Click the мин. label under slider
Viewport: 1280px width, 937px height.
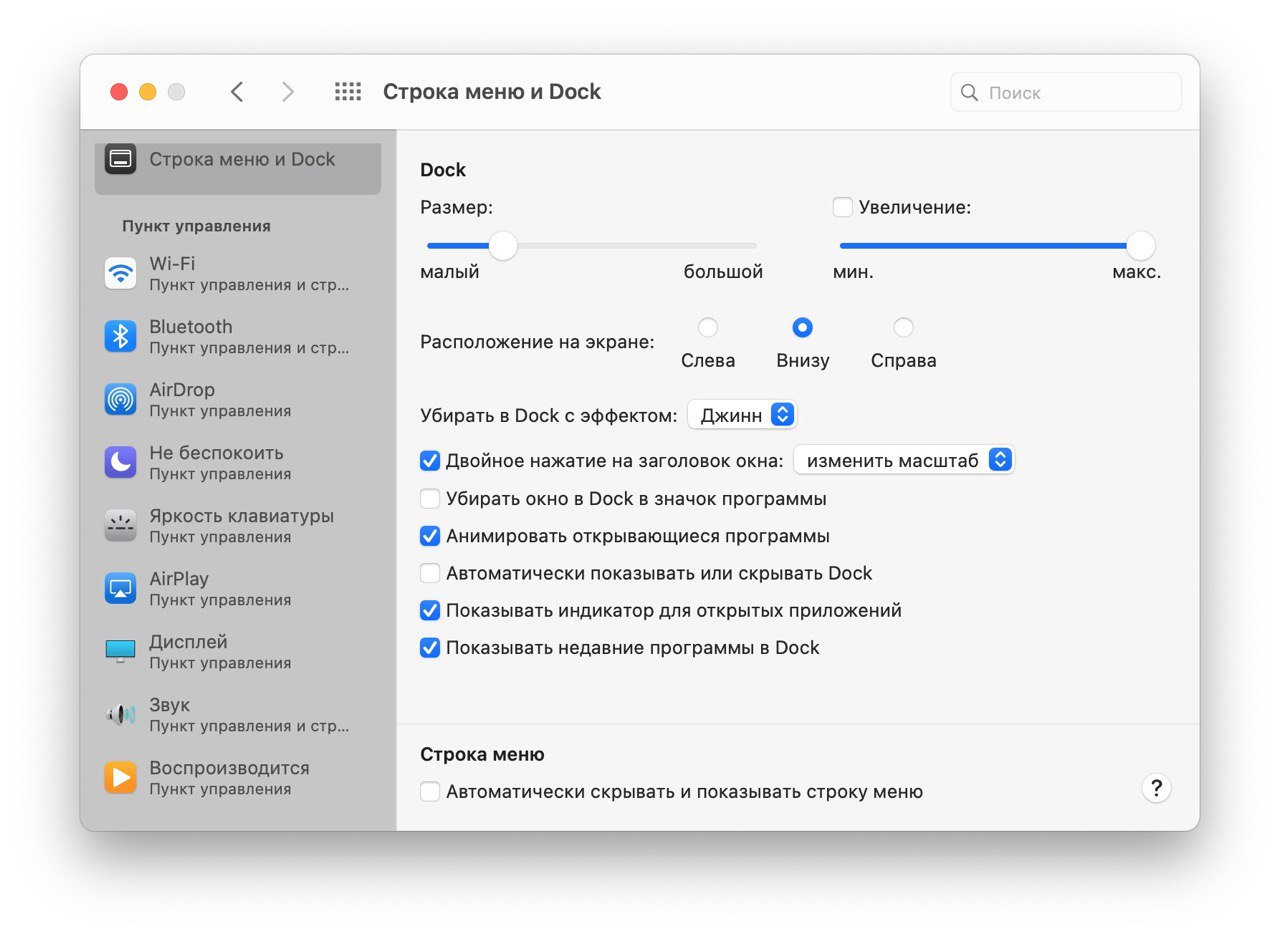[853, 272]
